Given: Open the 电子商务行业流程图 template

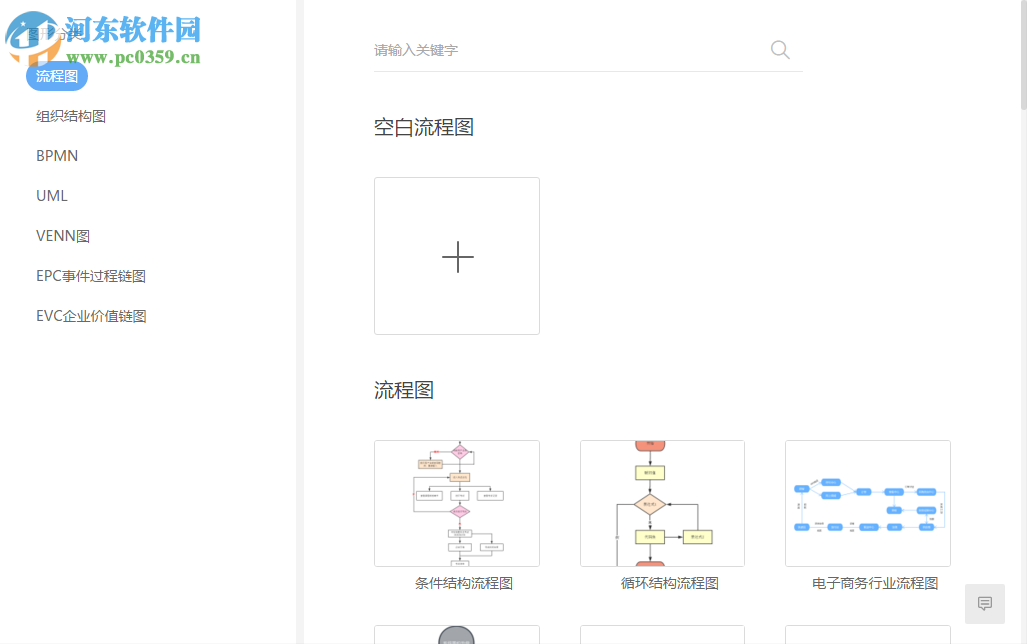Looking at the screenshot, I should [x=867, y=503].
